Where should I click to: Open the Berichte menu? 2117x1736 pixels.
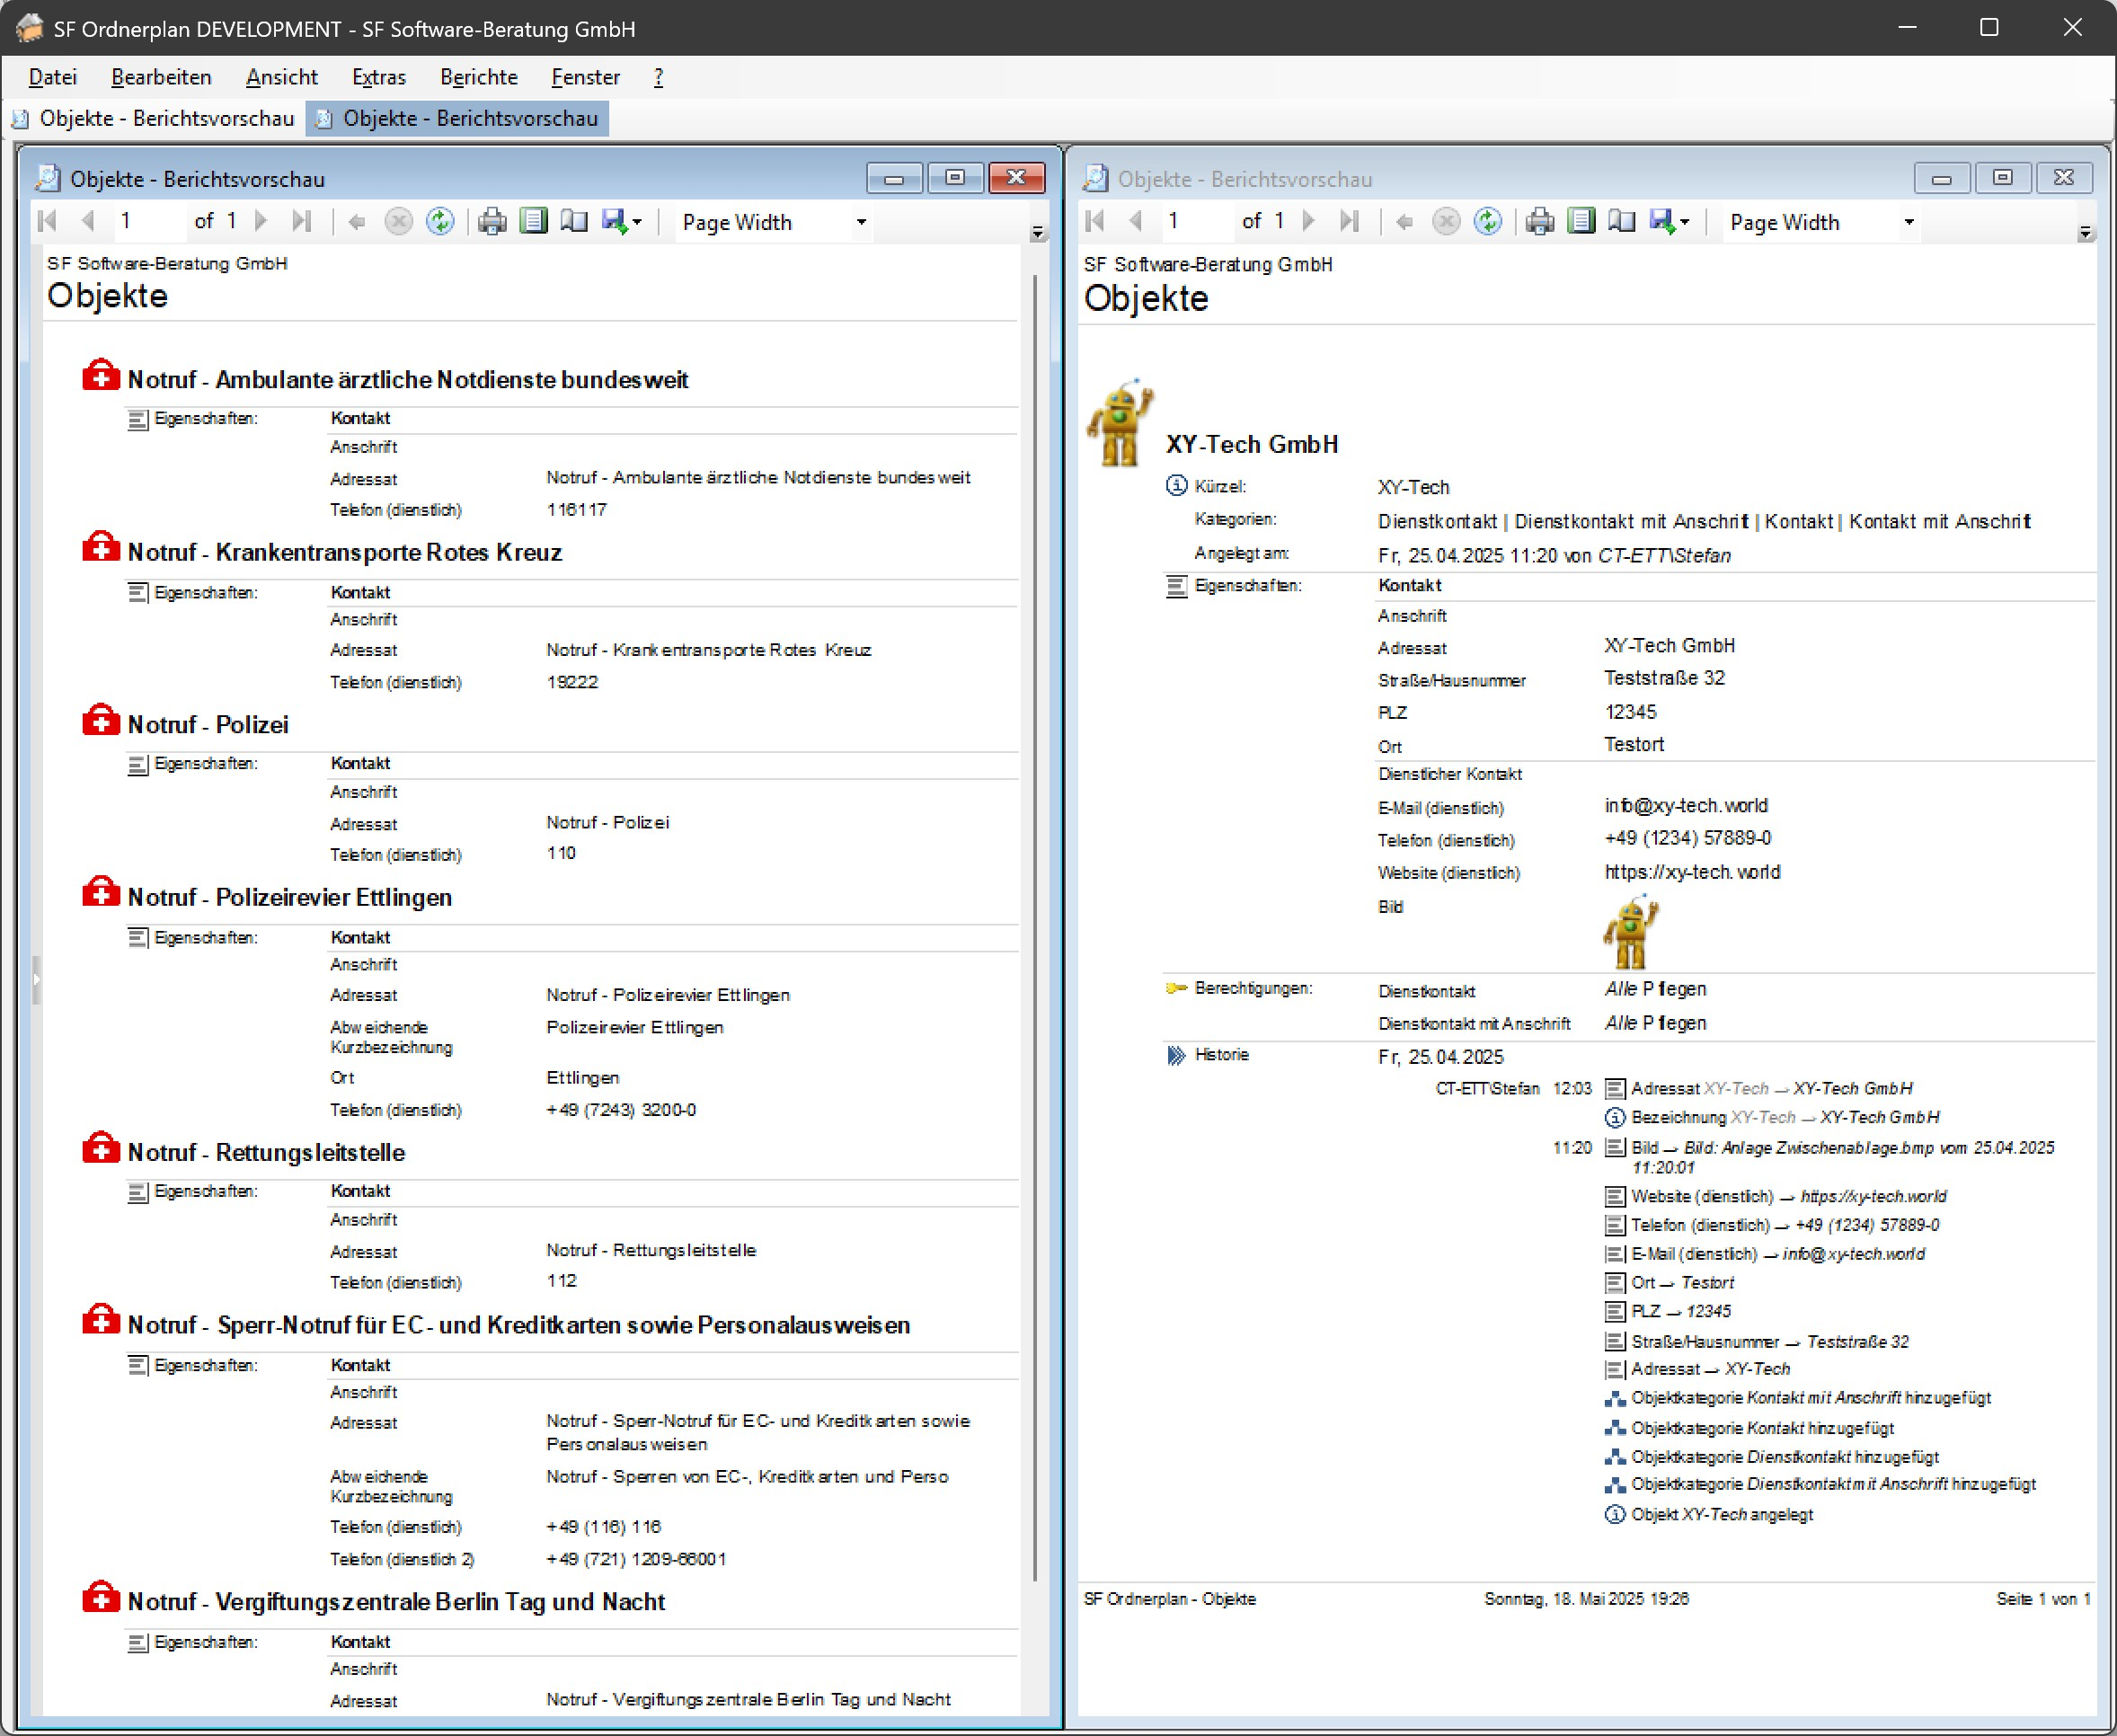(479, 77)
